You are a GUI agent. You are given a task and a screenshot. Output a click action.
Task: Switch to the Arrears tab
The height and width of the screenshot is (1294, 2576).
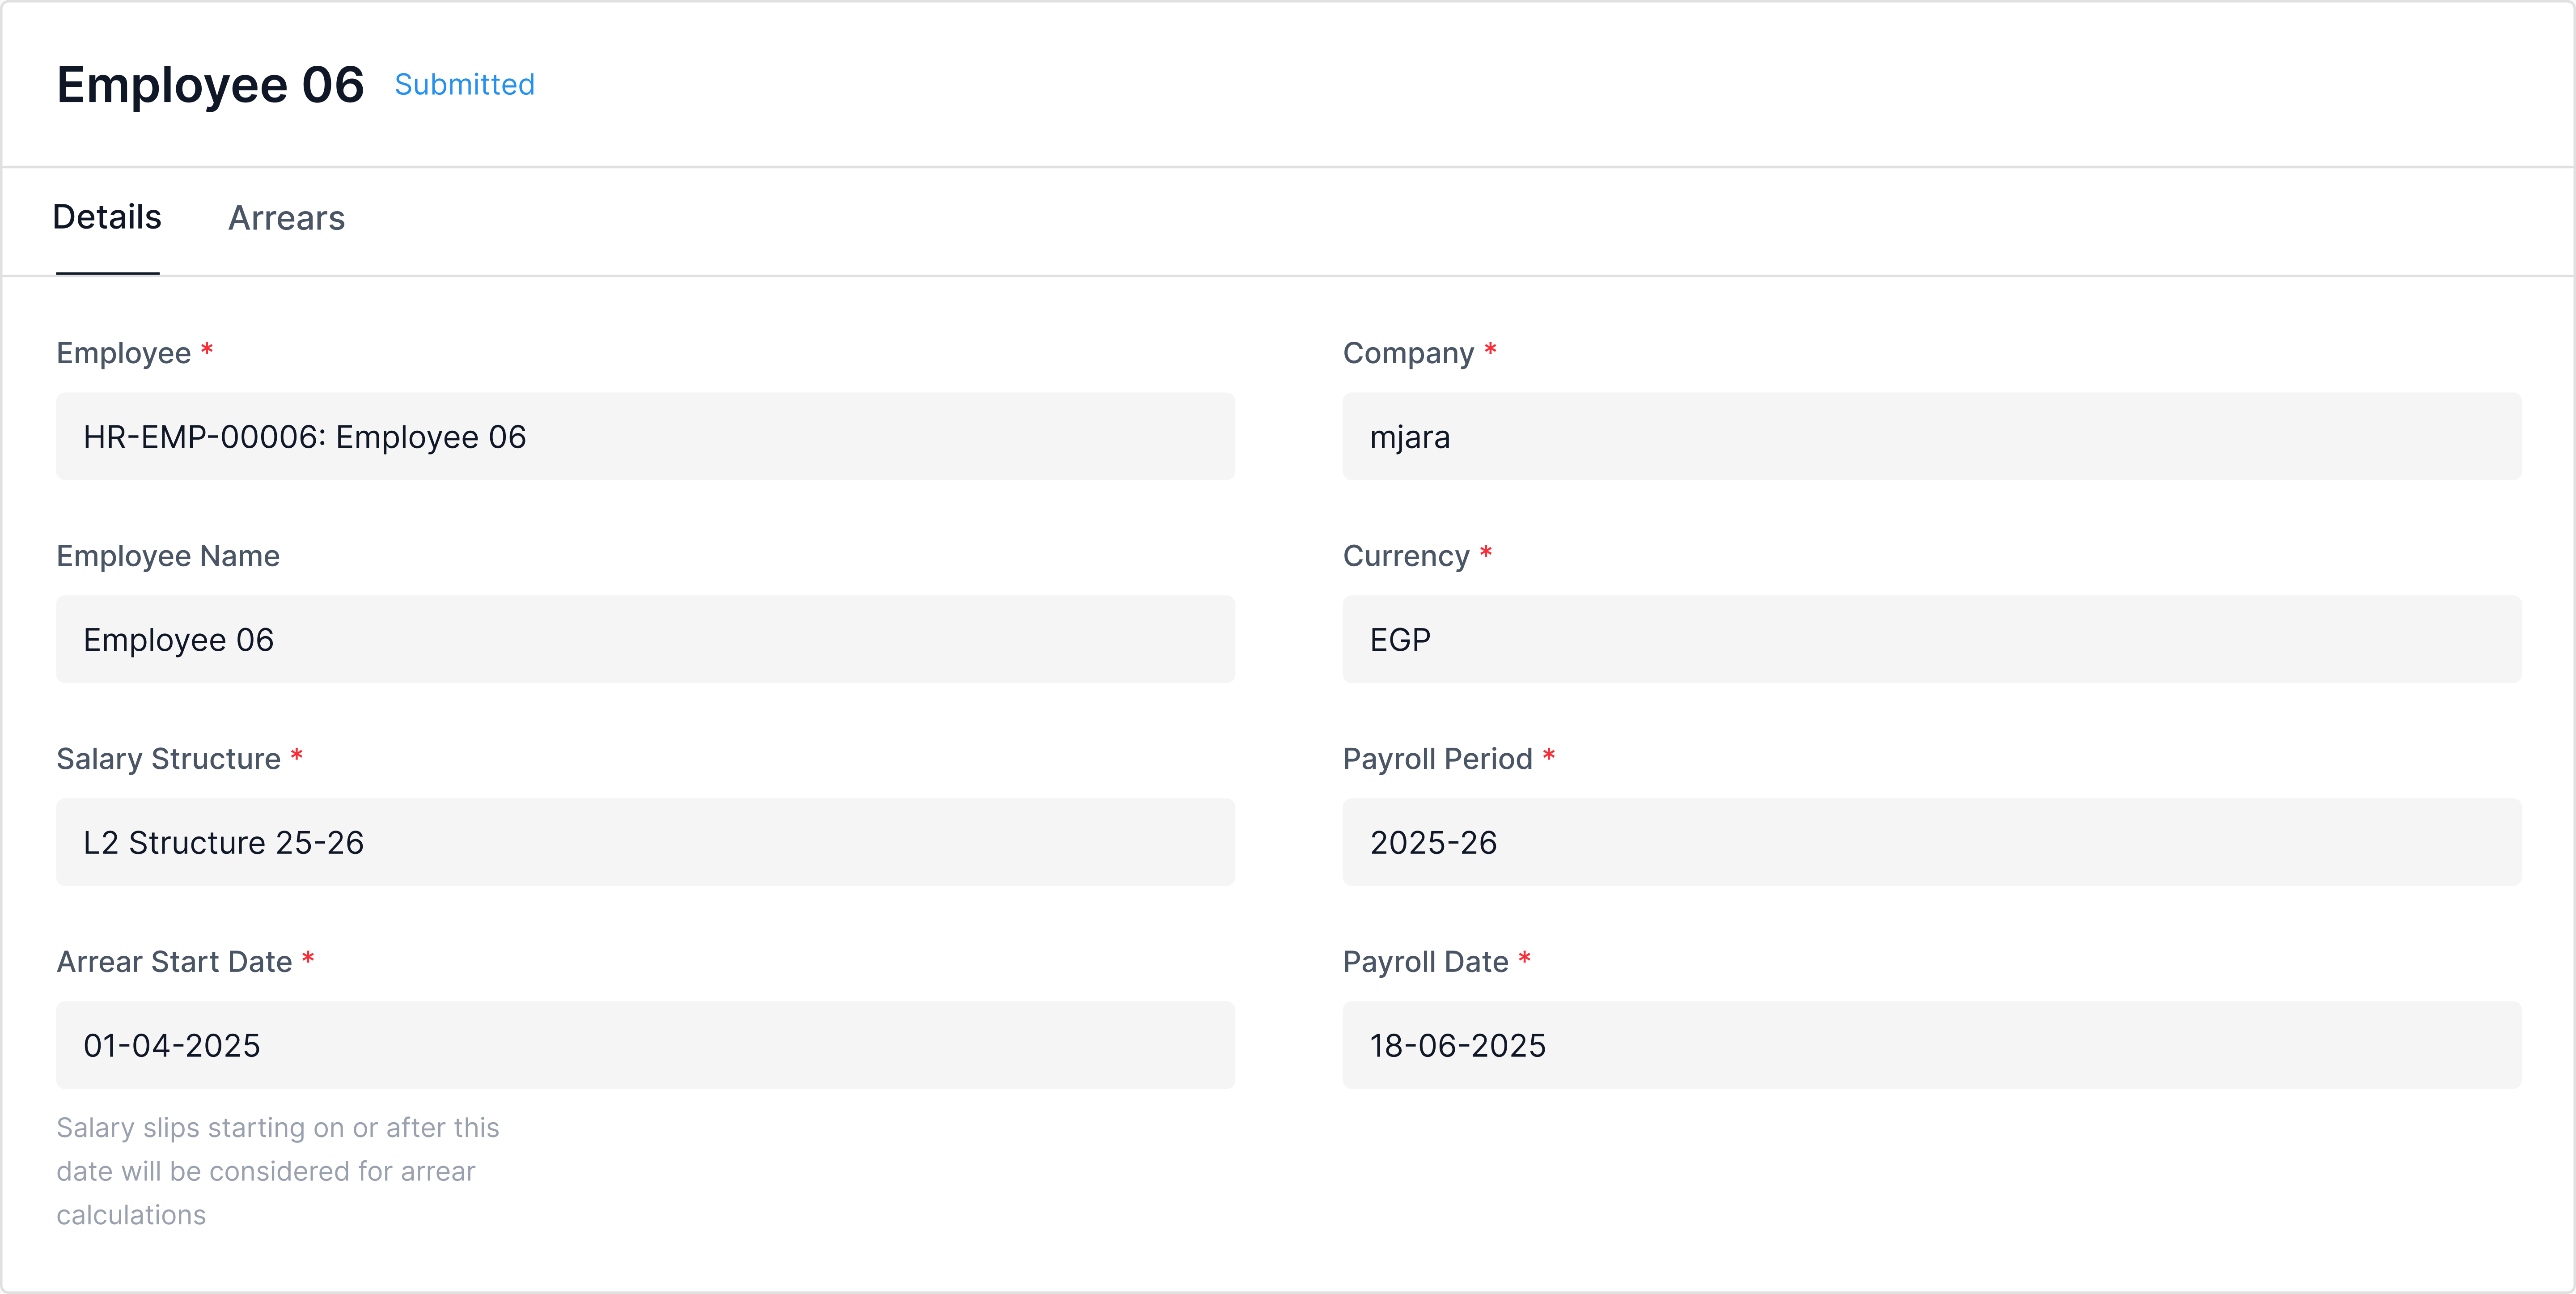tap(286, 218)
